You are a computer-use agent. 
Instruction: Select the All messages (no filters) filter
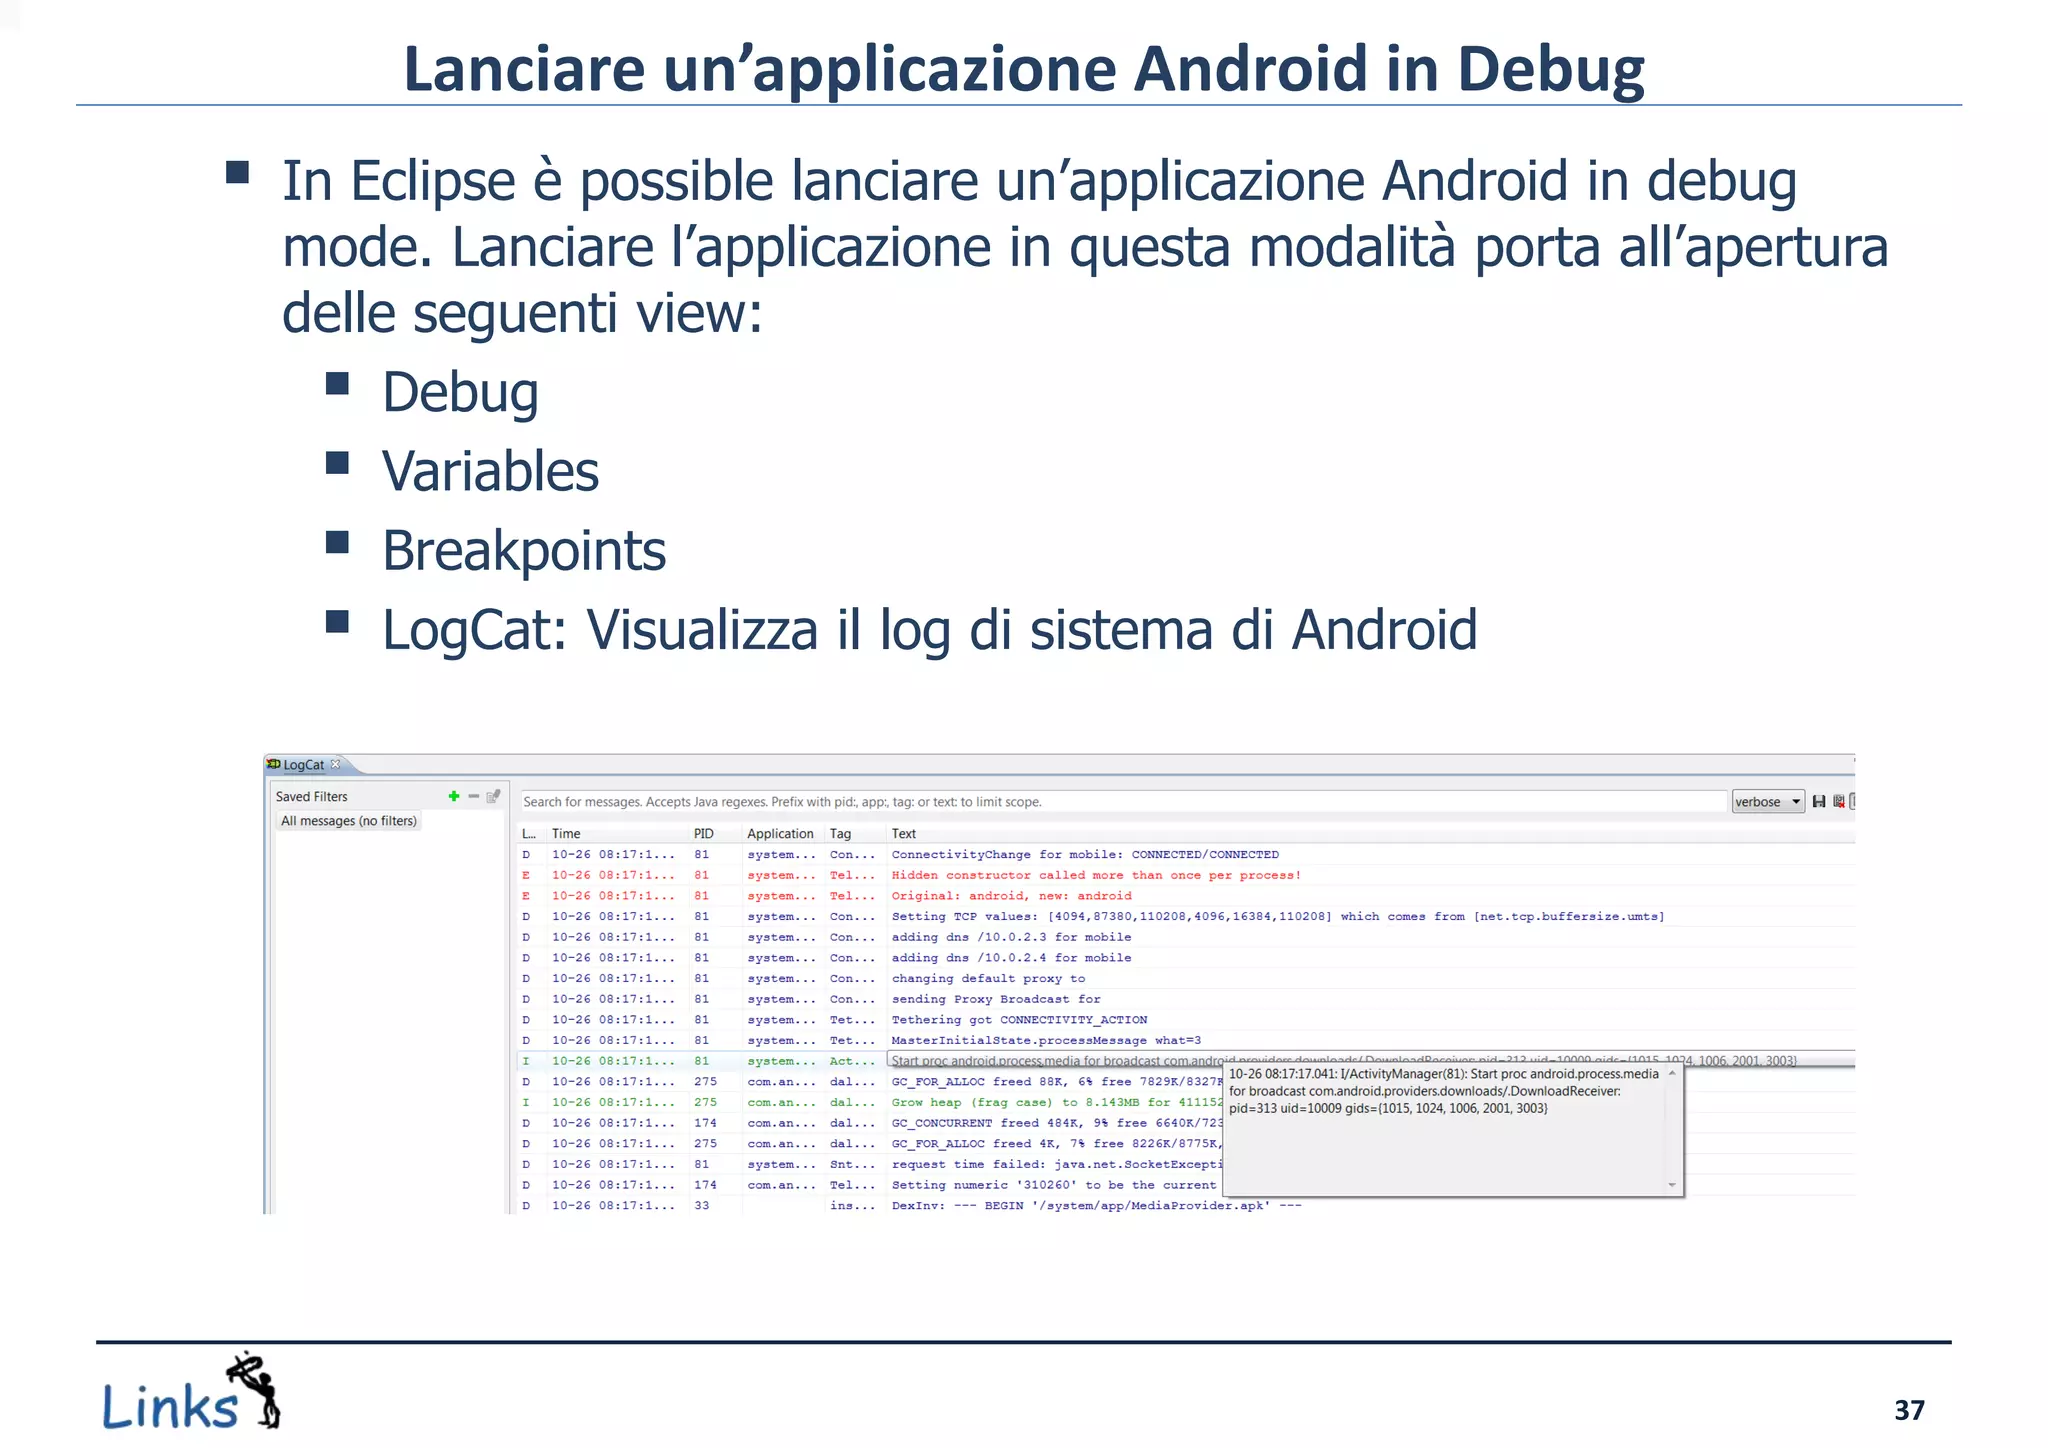[x=348, y=820]
